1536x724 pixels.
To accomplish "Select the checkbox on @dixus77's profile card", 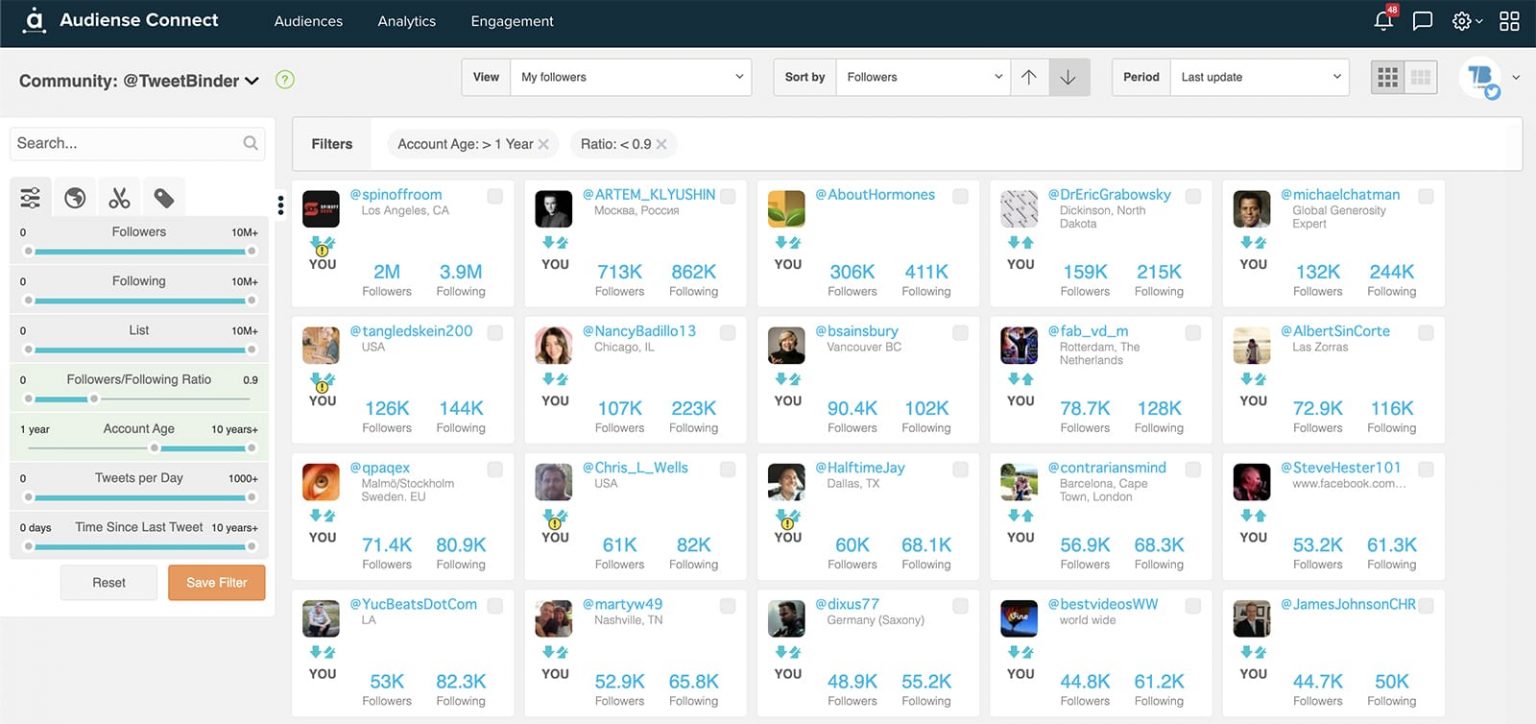I will [x=960, y=605].
